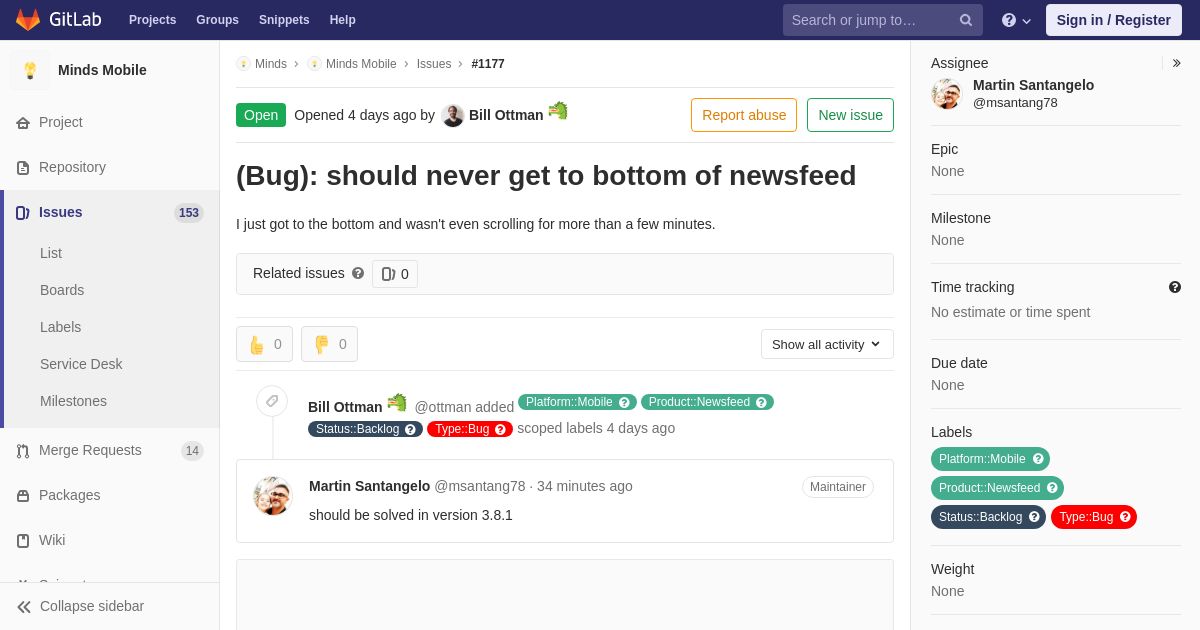The width and height of the screenshot is (1200, 630).
Task: Click the Minds Mobile breadcrumb icon
Action: [315, 64]
